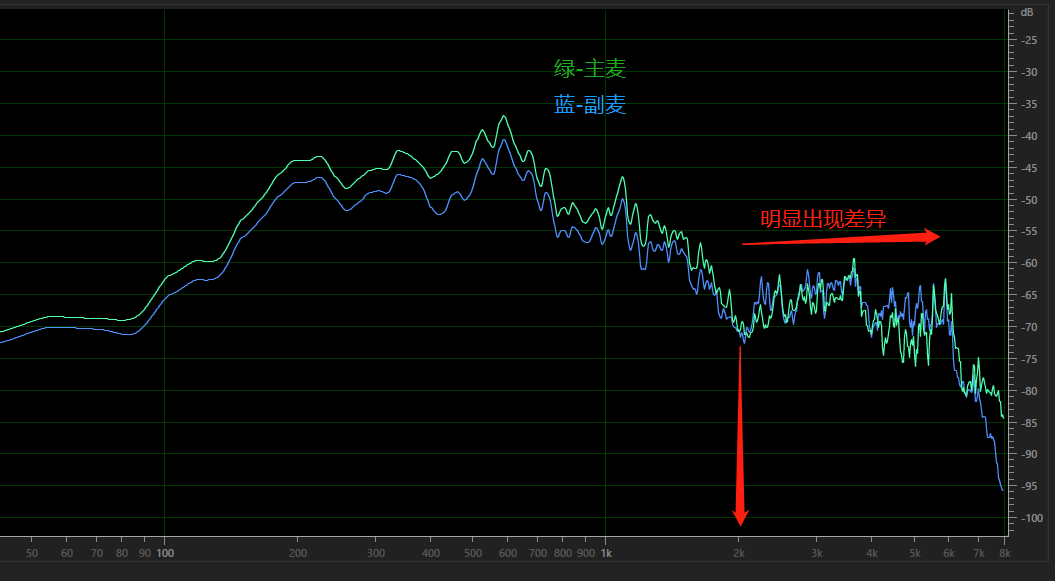Select the 8k label on the frequency axis

tap(1005, 553)
